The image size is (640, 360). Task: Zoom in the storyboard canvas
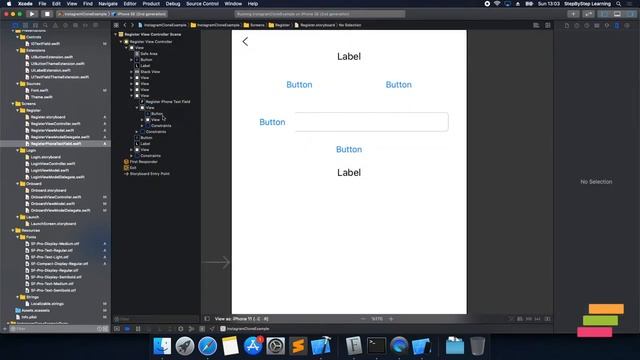(391, 319)
